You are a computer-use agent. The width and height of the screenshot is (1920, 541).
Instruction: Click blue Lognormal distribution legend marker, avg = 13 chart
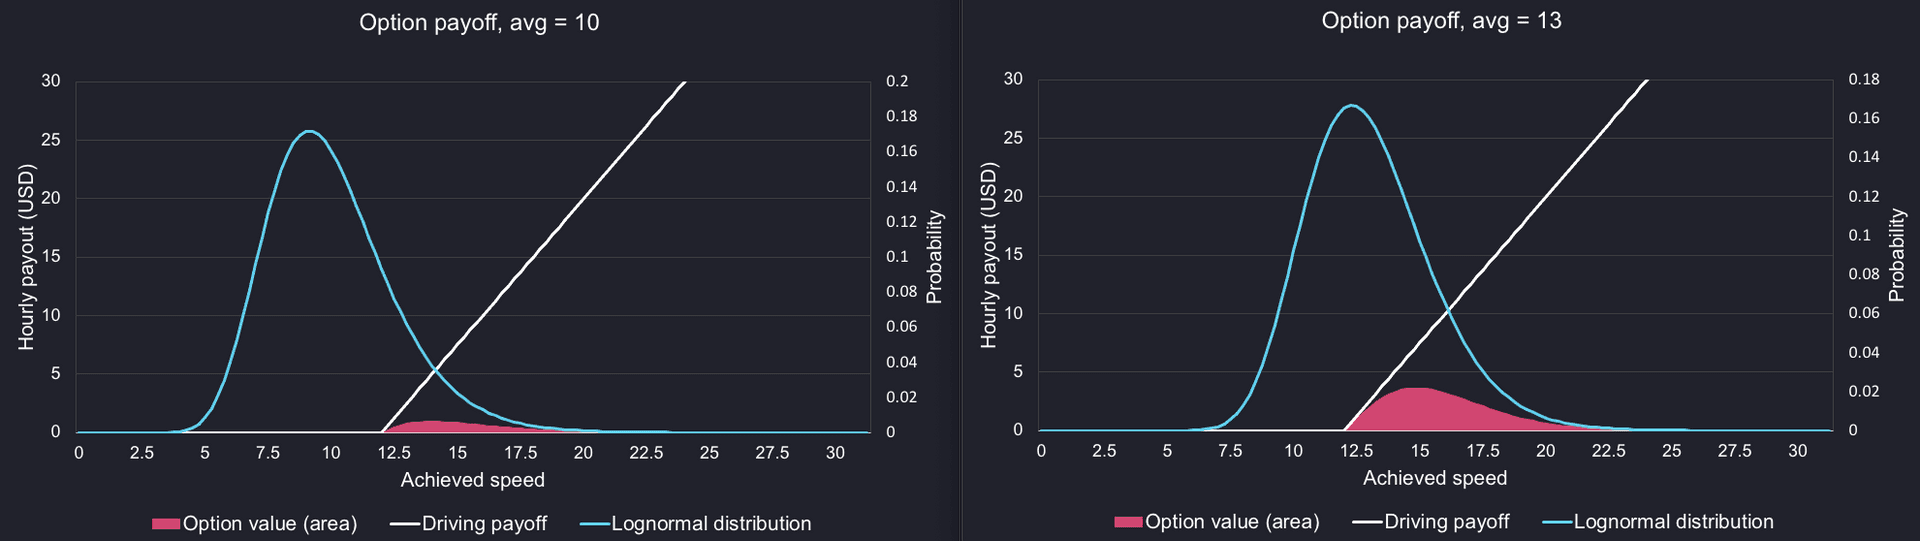(1557, 522)
